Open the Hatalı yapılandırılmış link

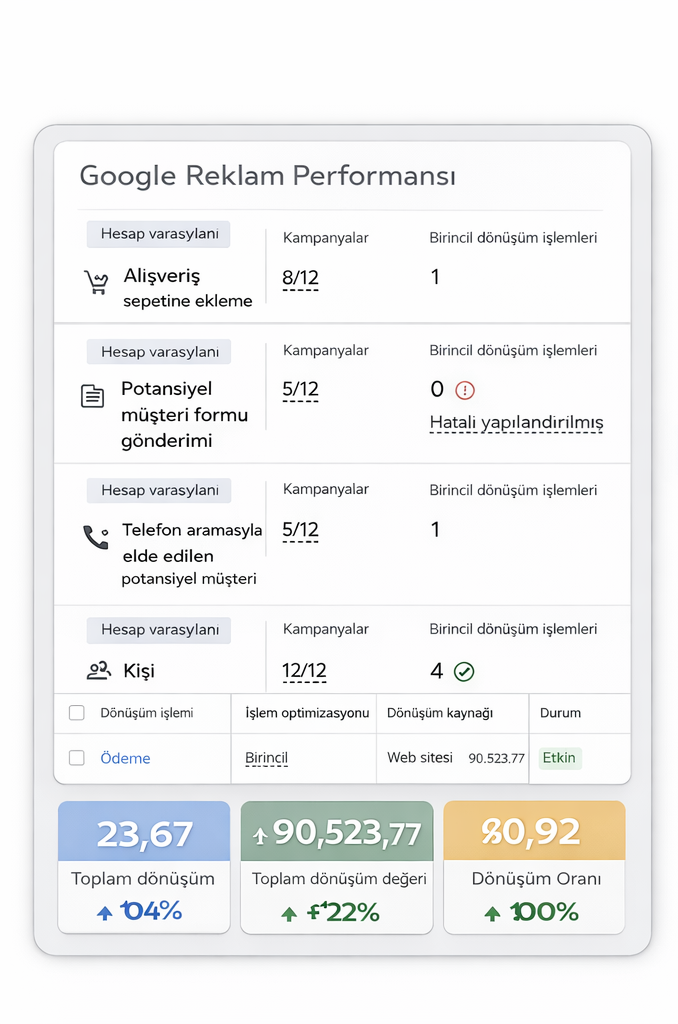516,423
